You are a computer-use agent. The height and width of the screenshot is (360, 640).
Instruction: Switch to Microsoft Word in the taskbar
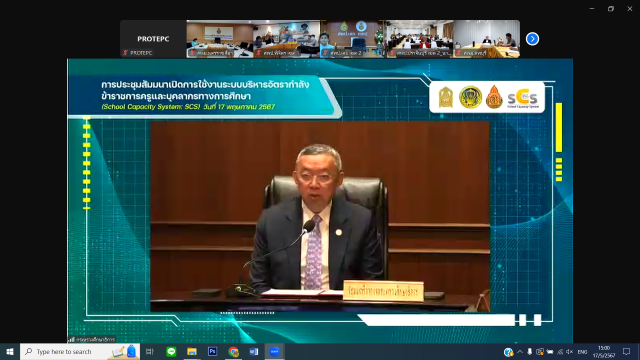pos(254,351)
